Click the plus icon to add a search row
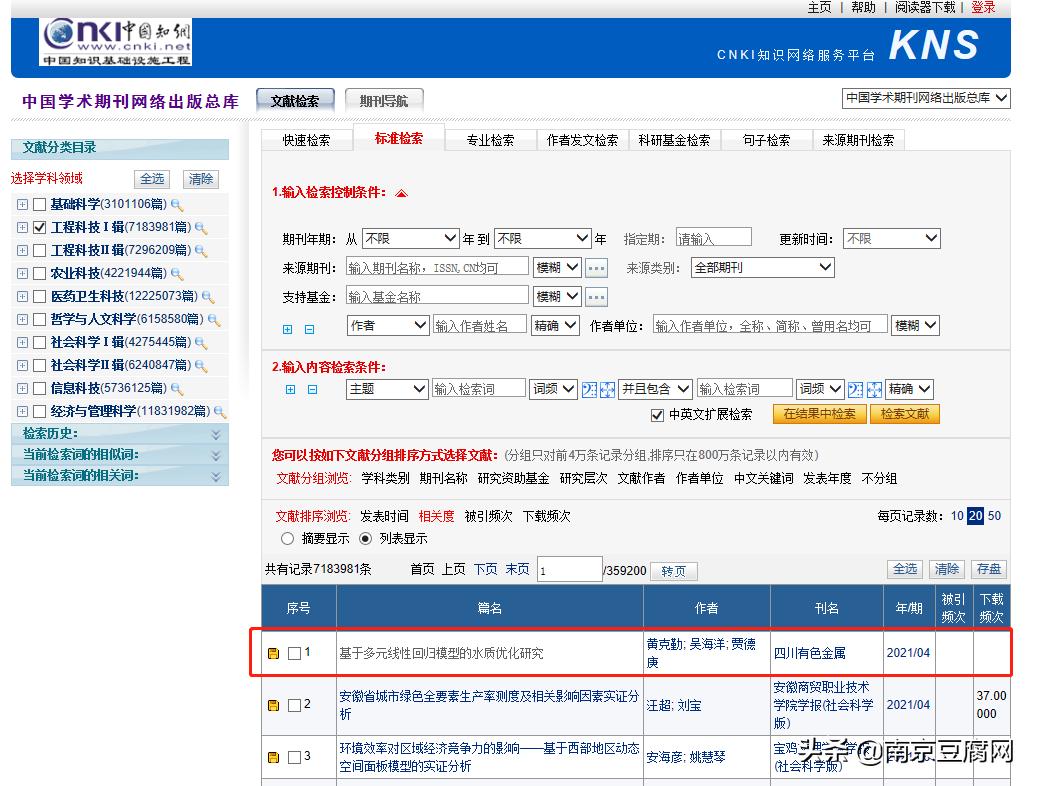Screen dimensions: 1037x786 (x=290, y=389)
